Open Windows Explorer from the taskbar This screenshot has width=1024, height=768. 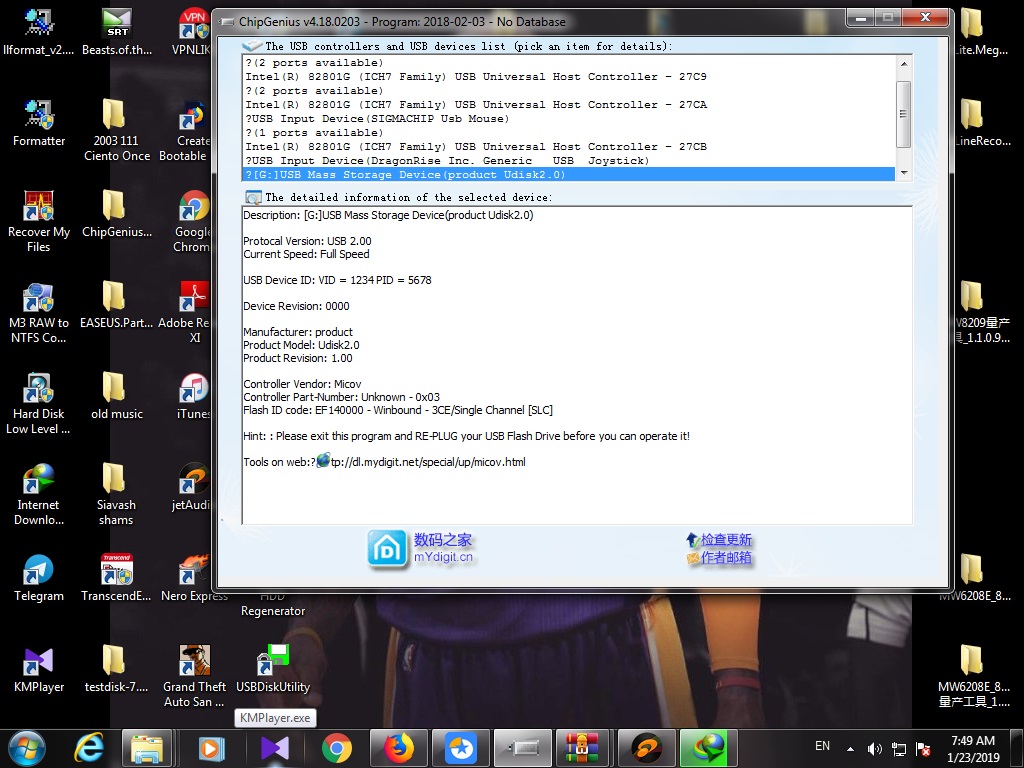(147, 748)
